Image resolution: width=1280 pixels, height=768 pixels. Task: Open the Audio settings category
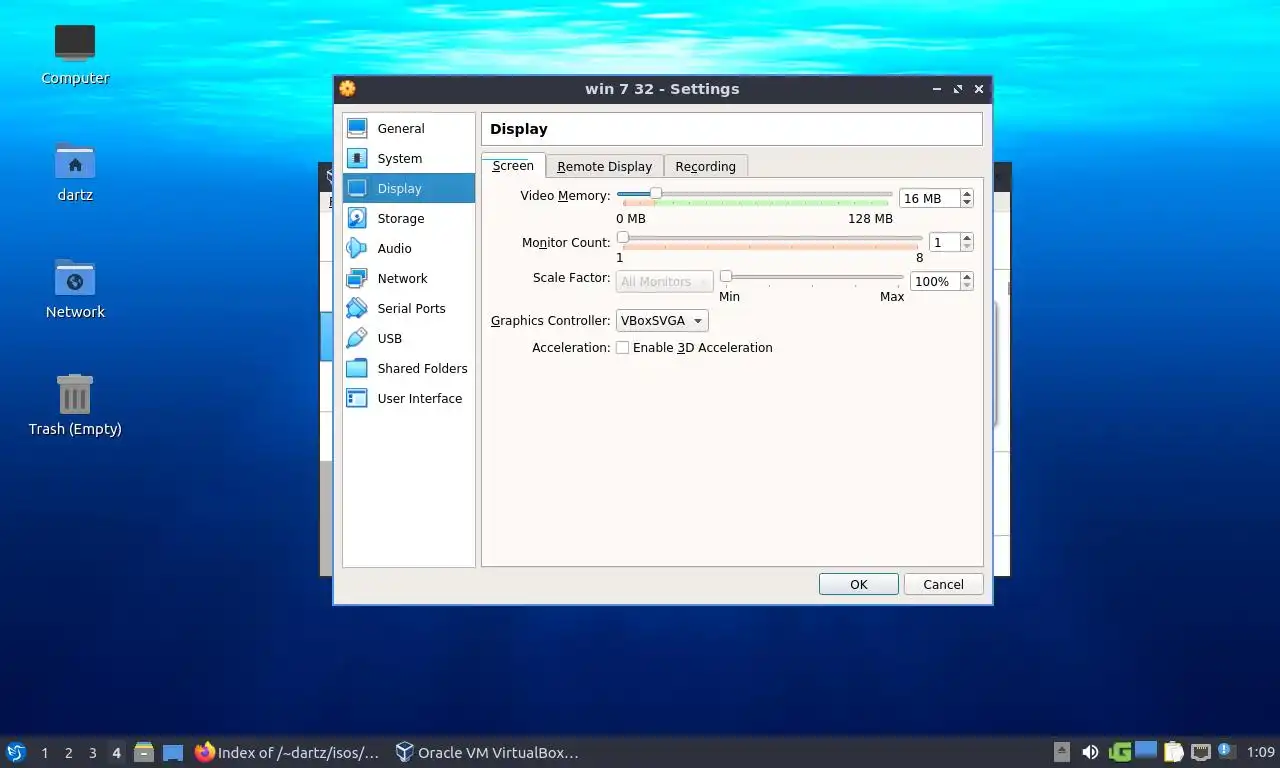click(408, 248)
